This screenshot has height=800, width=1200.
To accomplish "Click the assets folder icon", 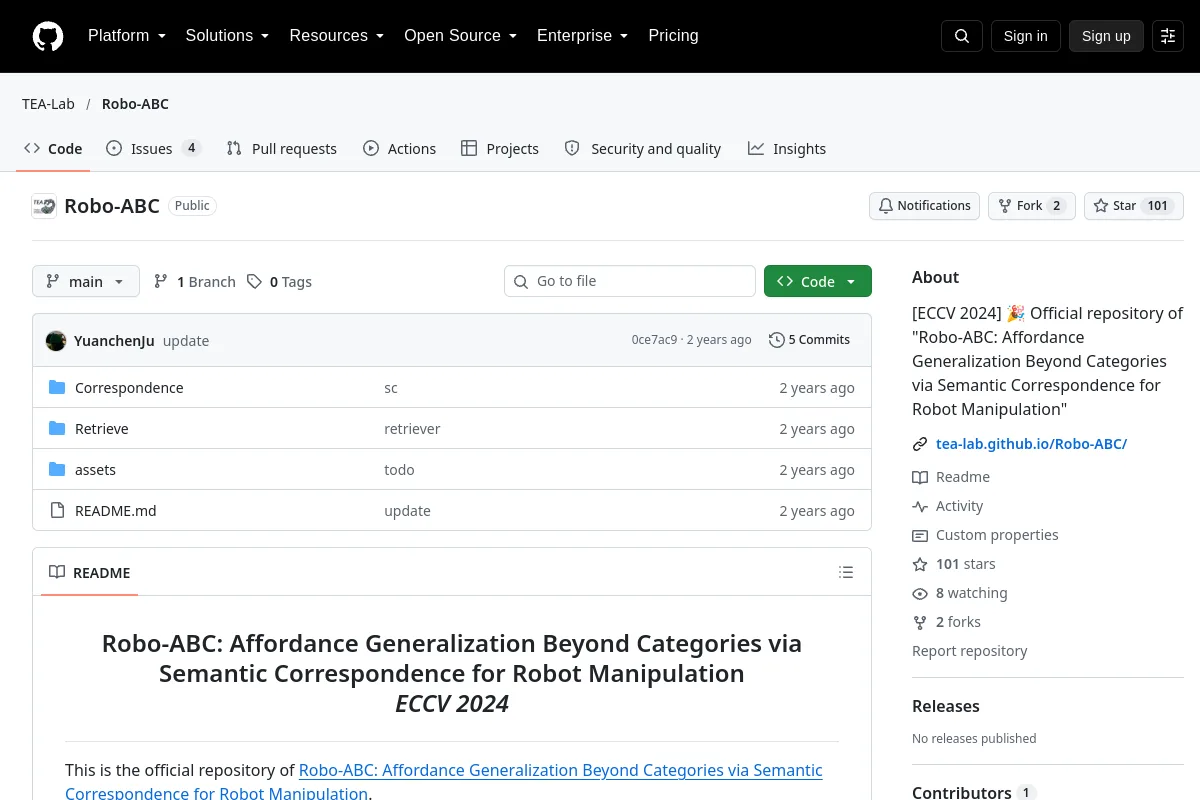I will pyautogui.click(x=57, y=470).
